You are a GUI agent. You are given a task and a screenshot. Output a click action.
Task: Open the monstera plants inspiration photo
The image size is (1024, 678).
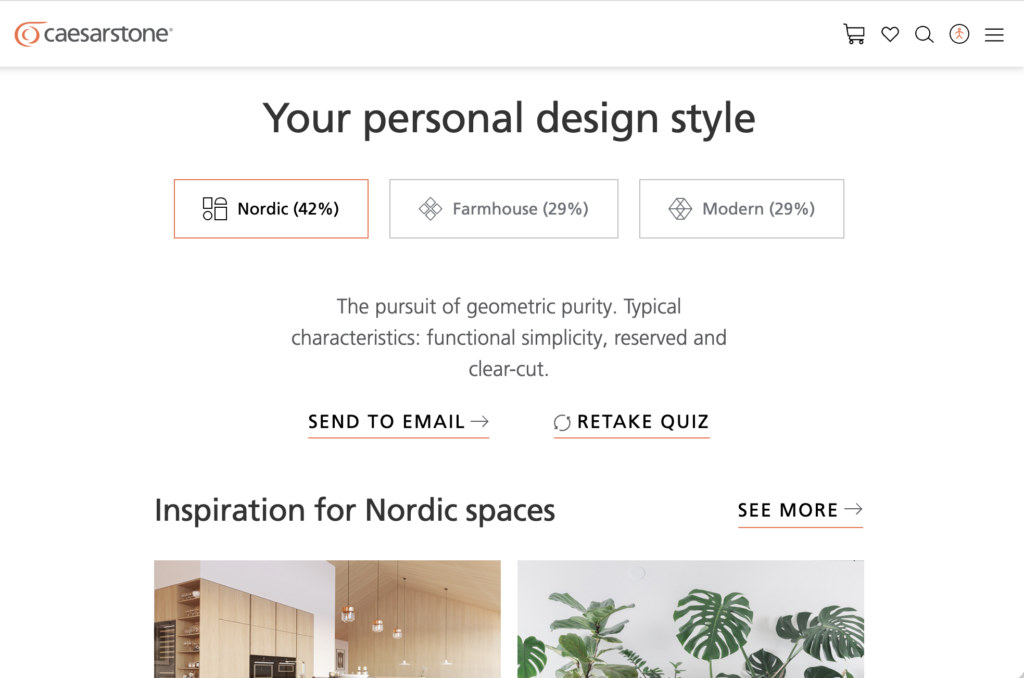pyautogui.click(x=690, y=618)
